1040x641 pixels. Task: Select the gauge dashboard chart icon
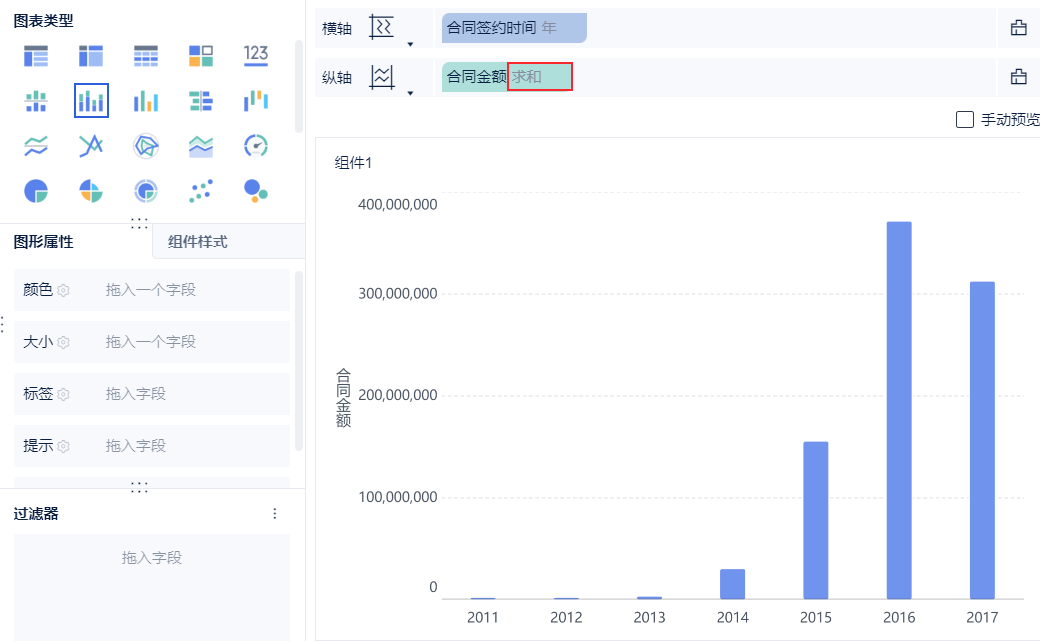pyautogui.click(x=256, y=146)
